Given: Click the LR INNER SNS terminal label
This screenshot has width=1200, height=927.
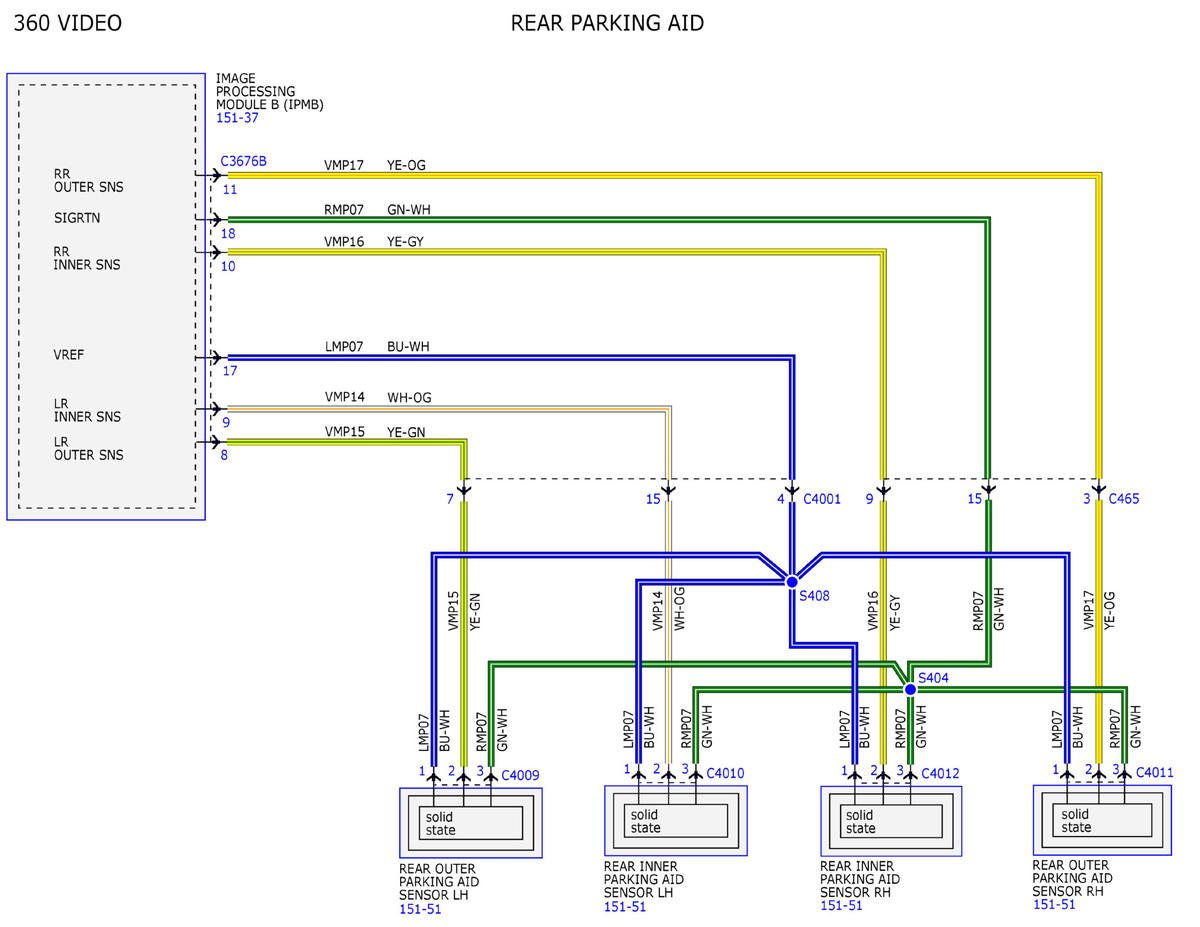Looking at the screenshot, I should (87, 410).
